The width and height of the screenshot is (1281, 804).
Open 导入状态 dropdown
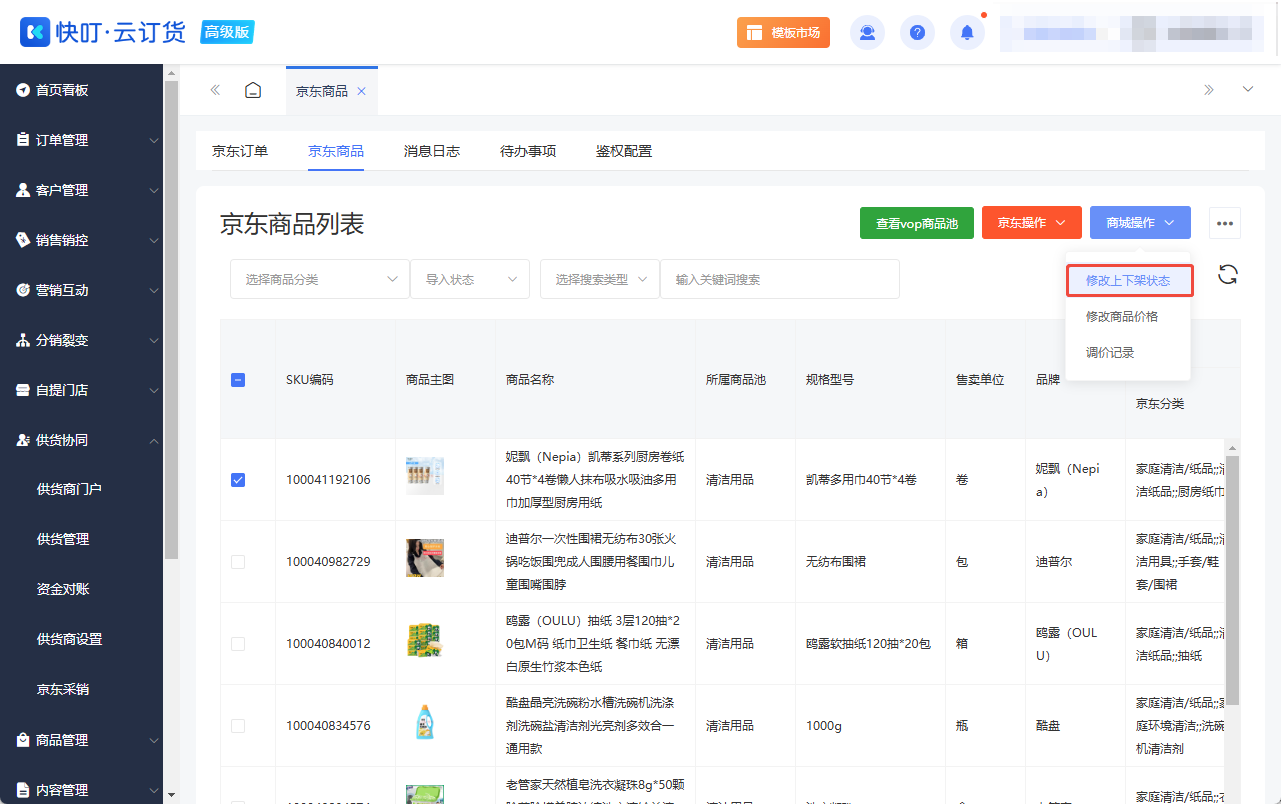470,279
